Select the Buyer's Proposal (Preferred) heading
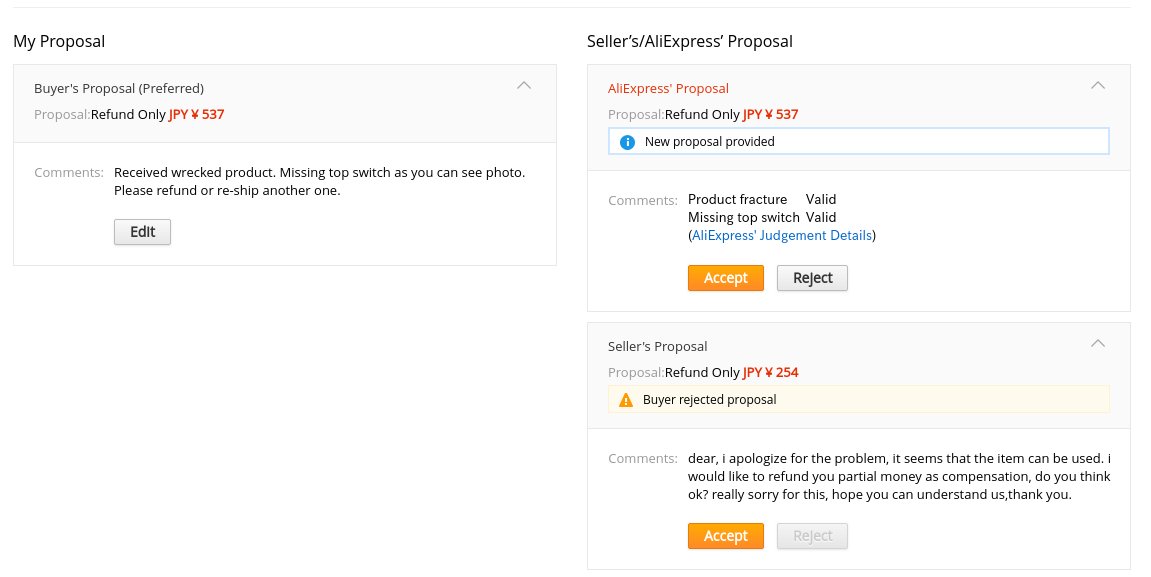This screenshot has width=1151, height=577. coord(119,88)
